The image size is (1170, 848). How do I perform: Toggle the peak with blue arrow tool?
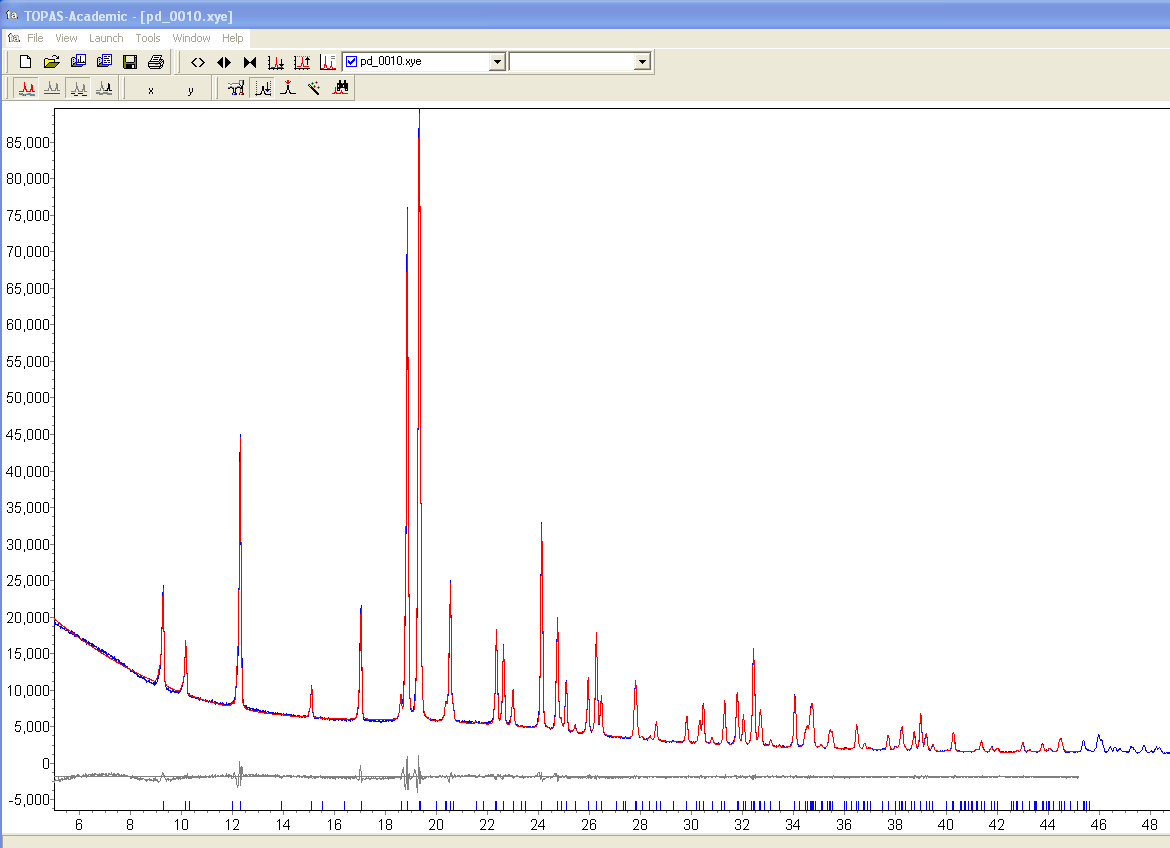[x=263, y=88]
